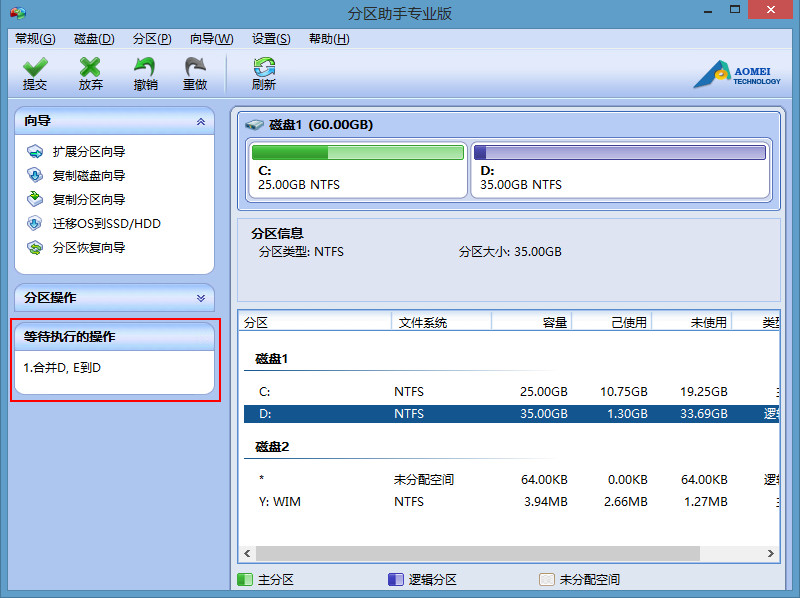This screenshot has height=598, width=800.
Task: Open the 复制分区向导 wizard
Action: point(88,200)
